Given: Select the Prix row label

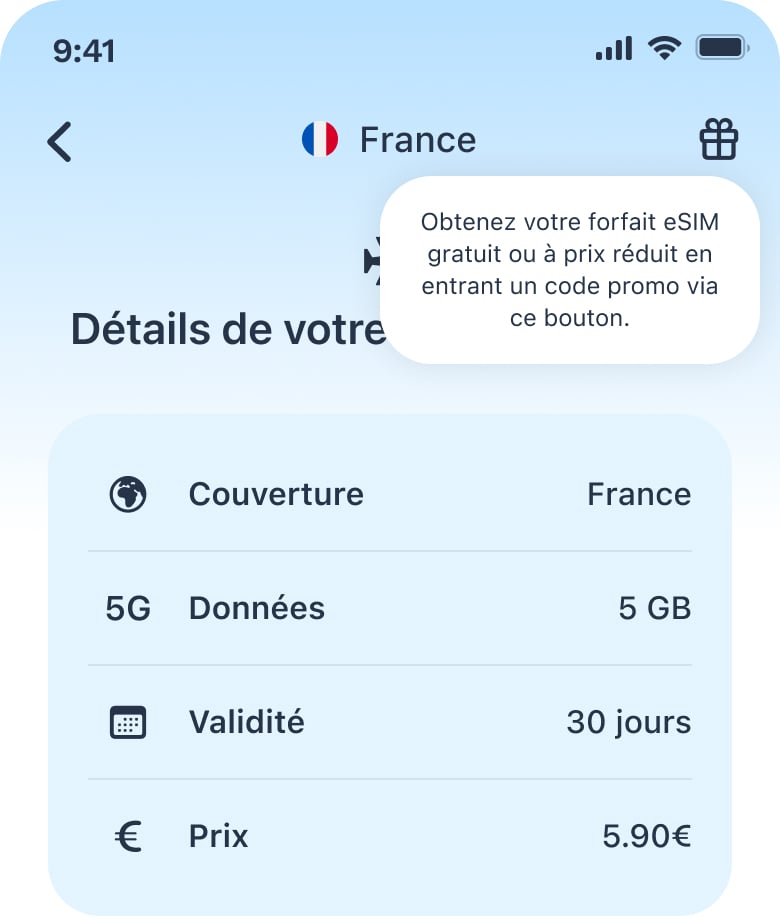Looking at the screenshot, I should click(218, 836).
